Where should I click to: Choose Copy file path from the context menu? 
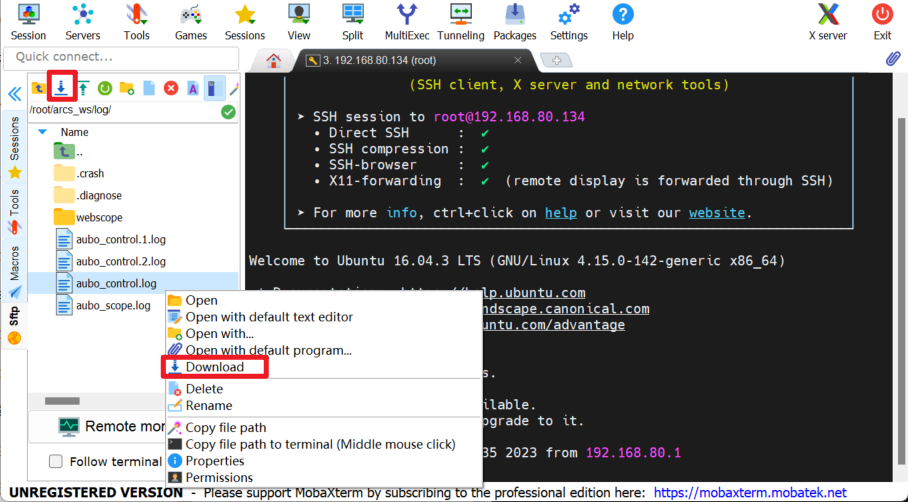click(324, 428)
